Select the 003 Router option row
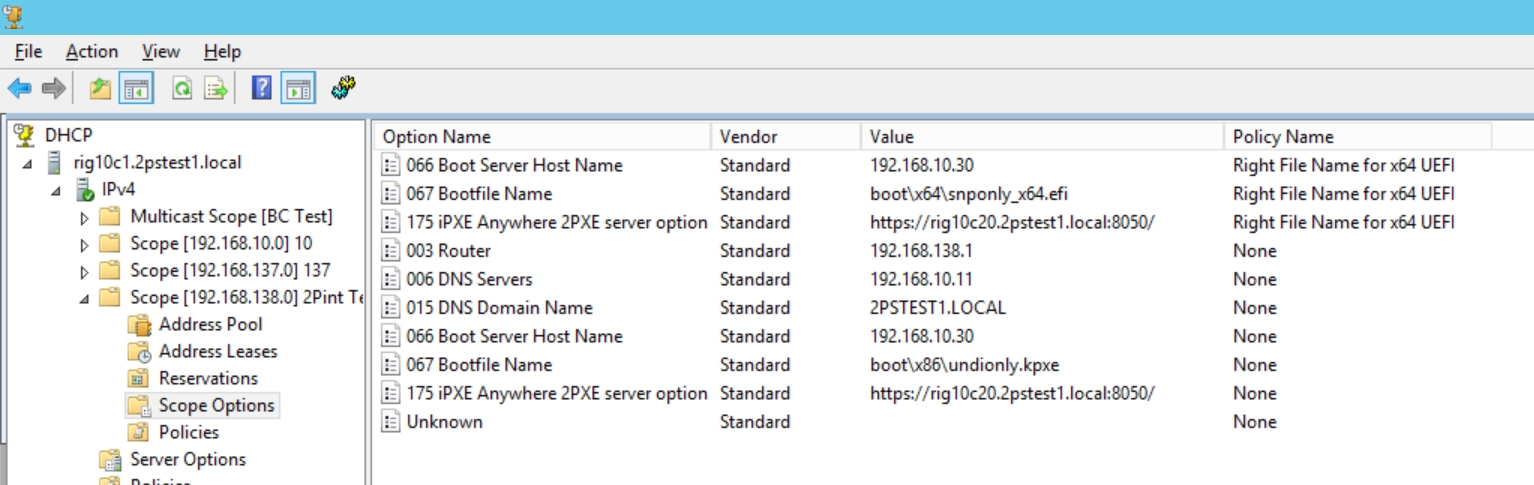The width and height of the screenshot is (1534, 485). [x=448, y=251]
